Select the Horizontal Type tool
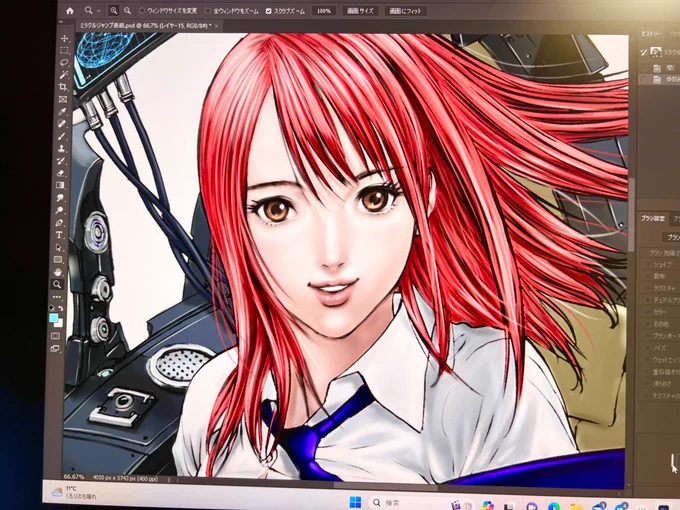Screen dimensions: 680x510 (59, 235)
